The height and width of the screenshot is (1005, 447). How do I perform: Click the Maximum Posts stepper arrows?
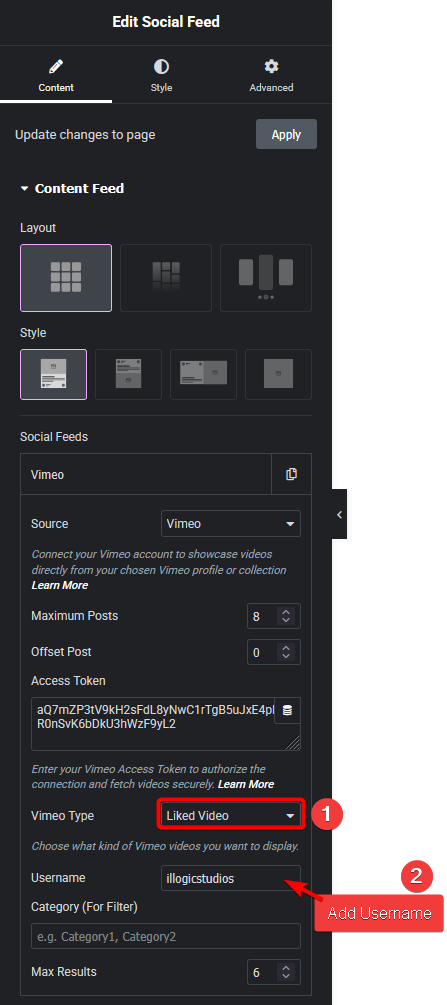click(x=287, y=617)
